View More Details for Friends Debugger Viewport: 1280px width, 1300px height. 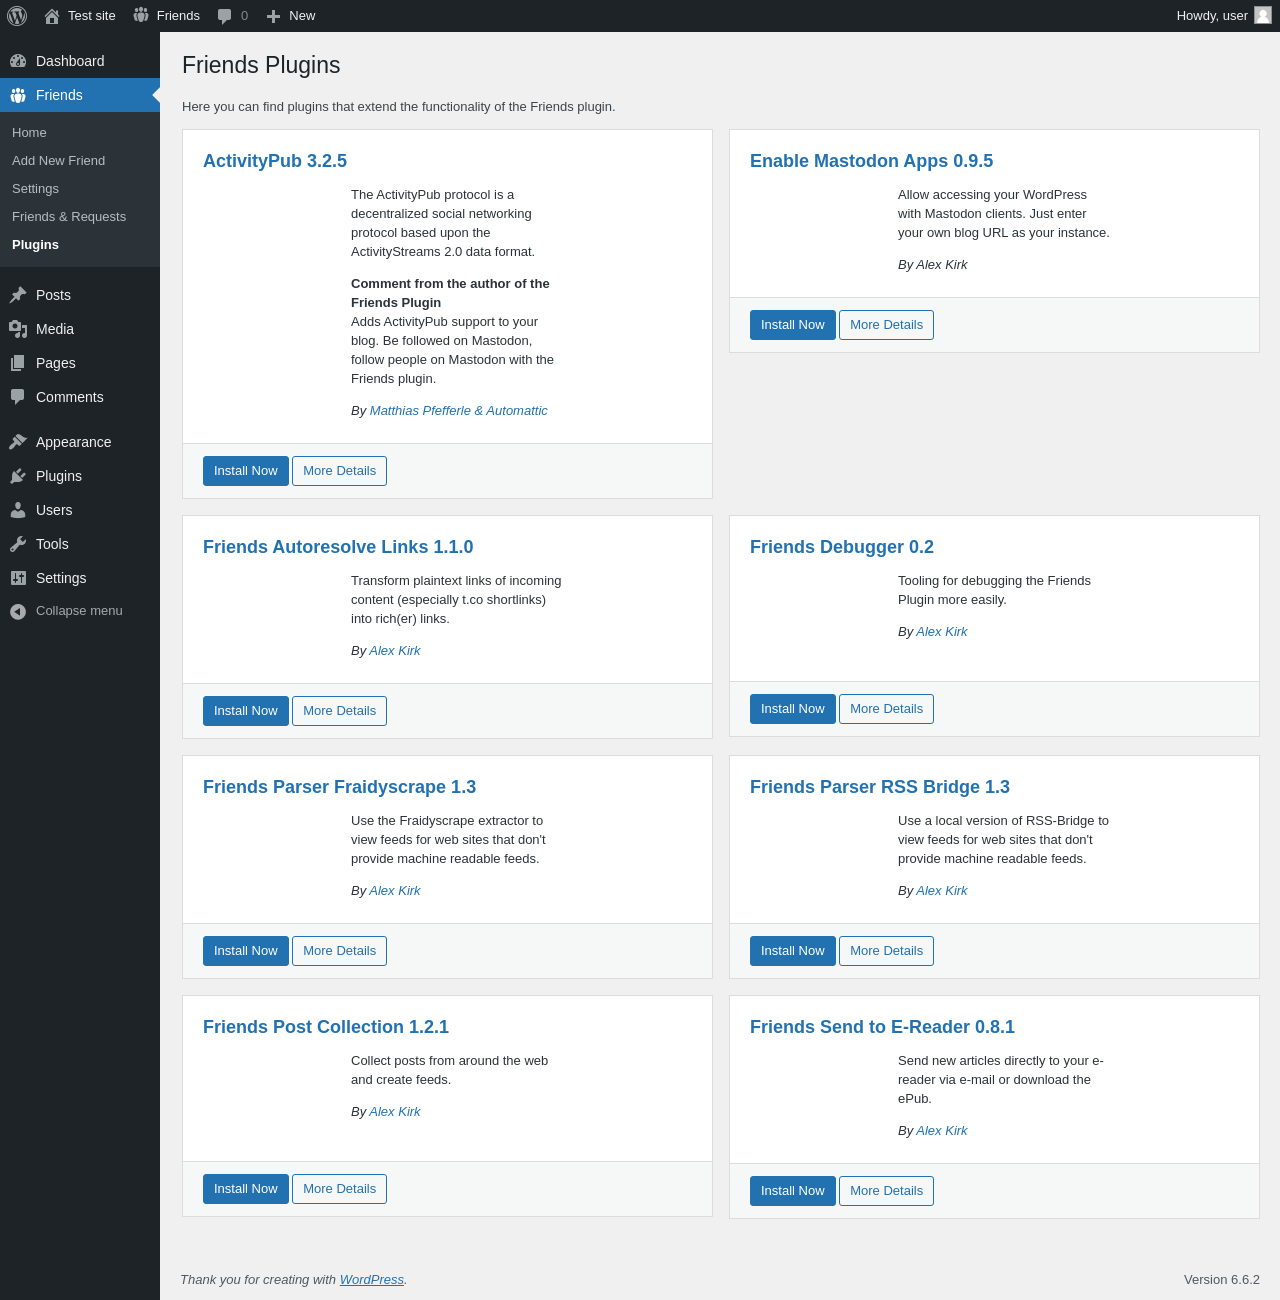click(x=886, y=709)
